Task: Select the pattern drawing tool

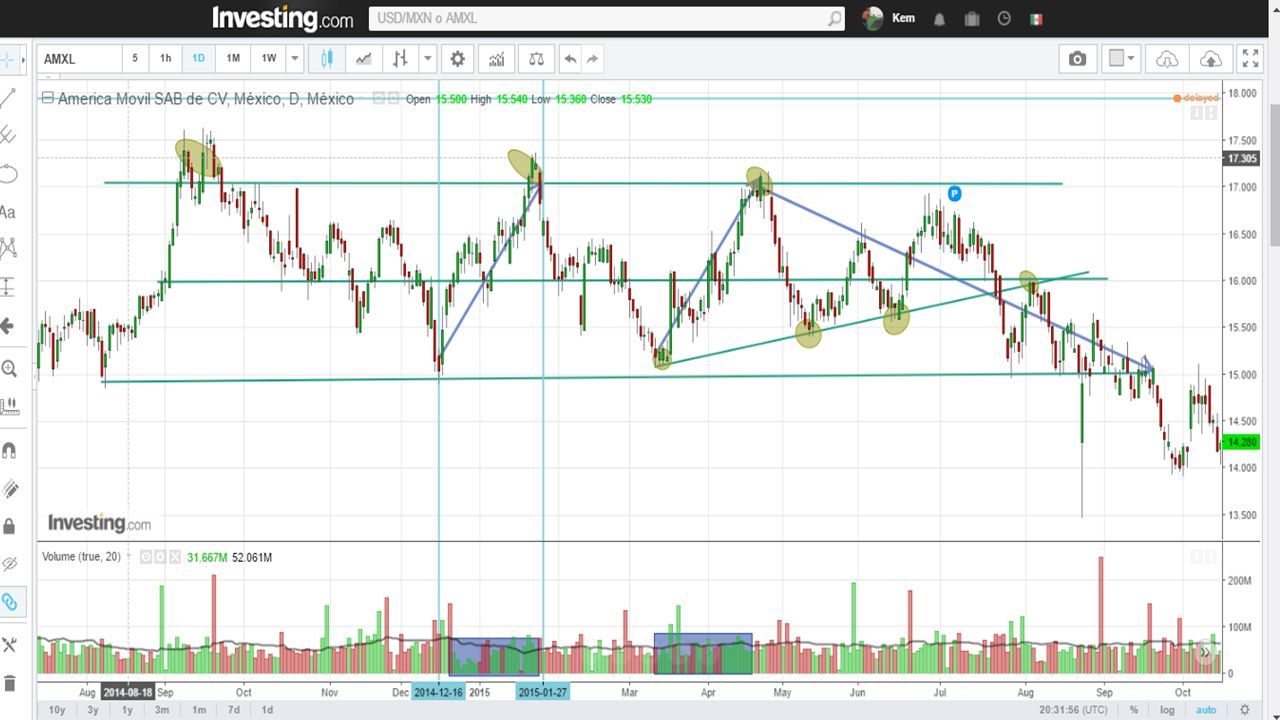Action: coord(9,248)
